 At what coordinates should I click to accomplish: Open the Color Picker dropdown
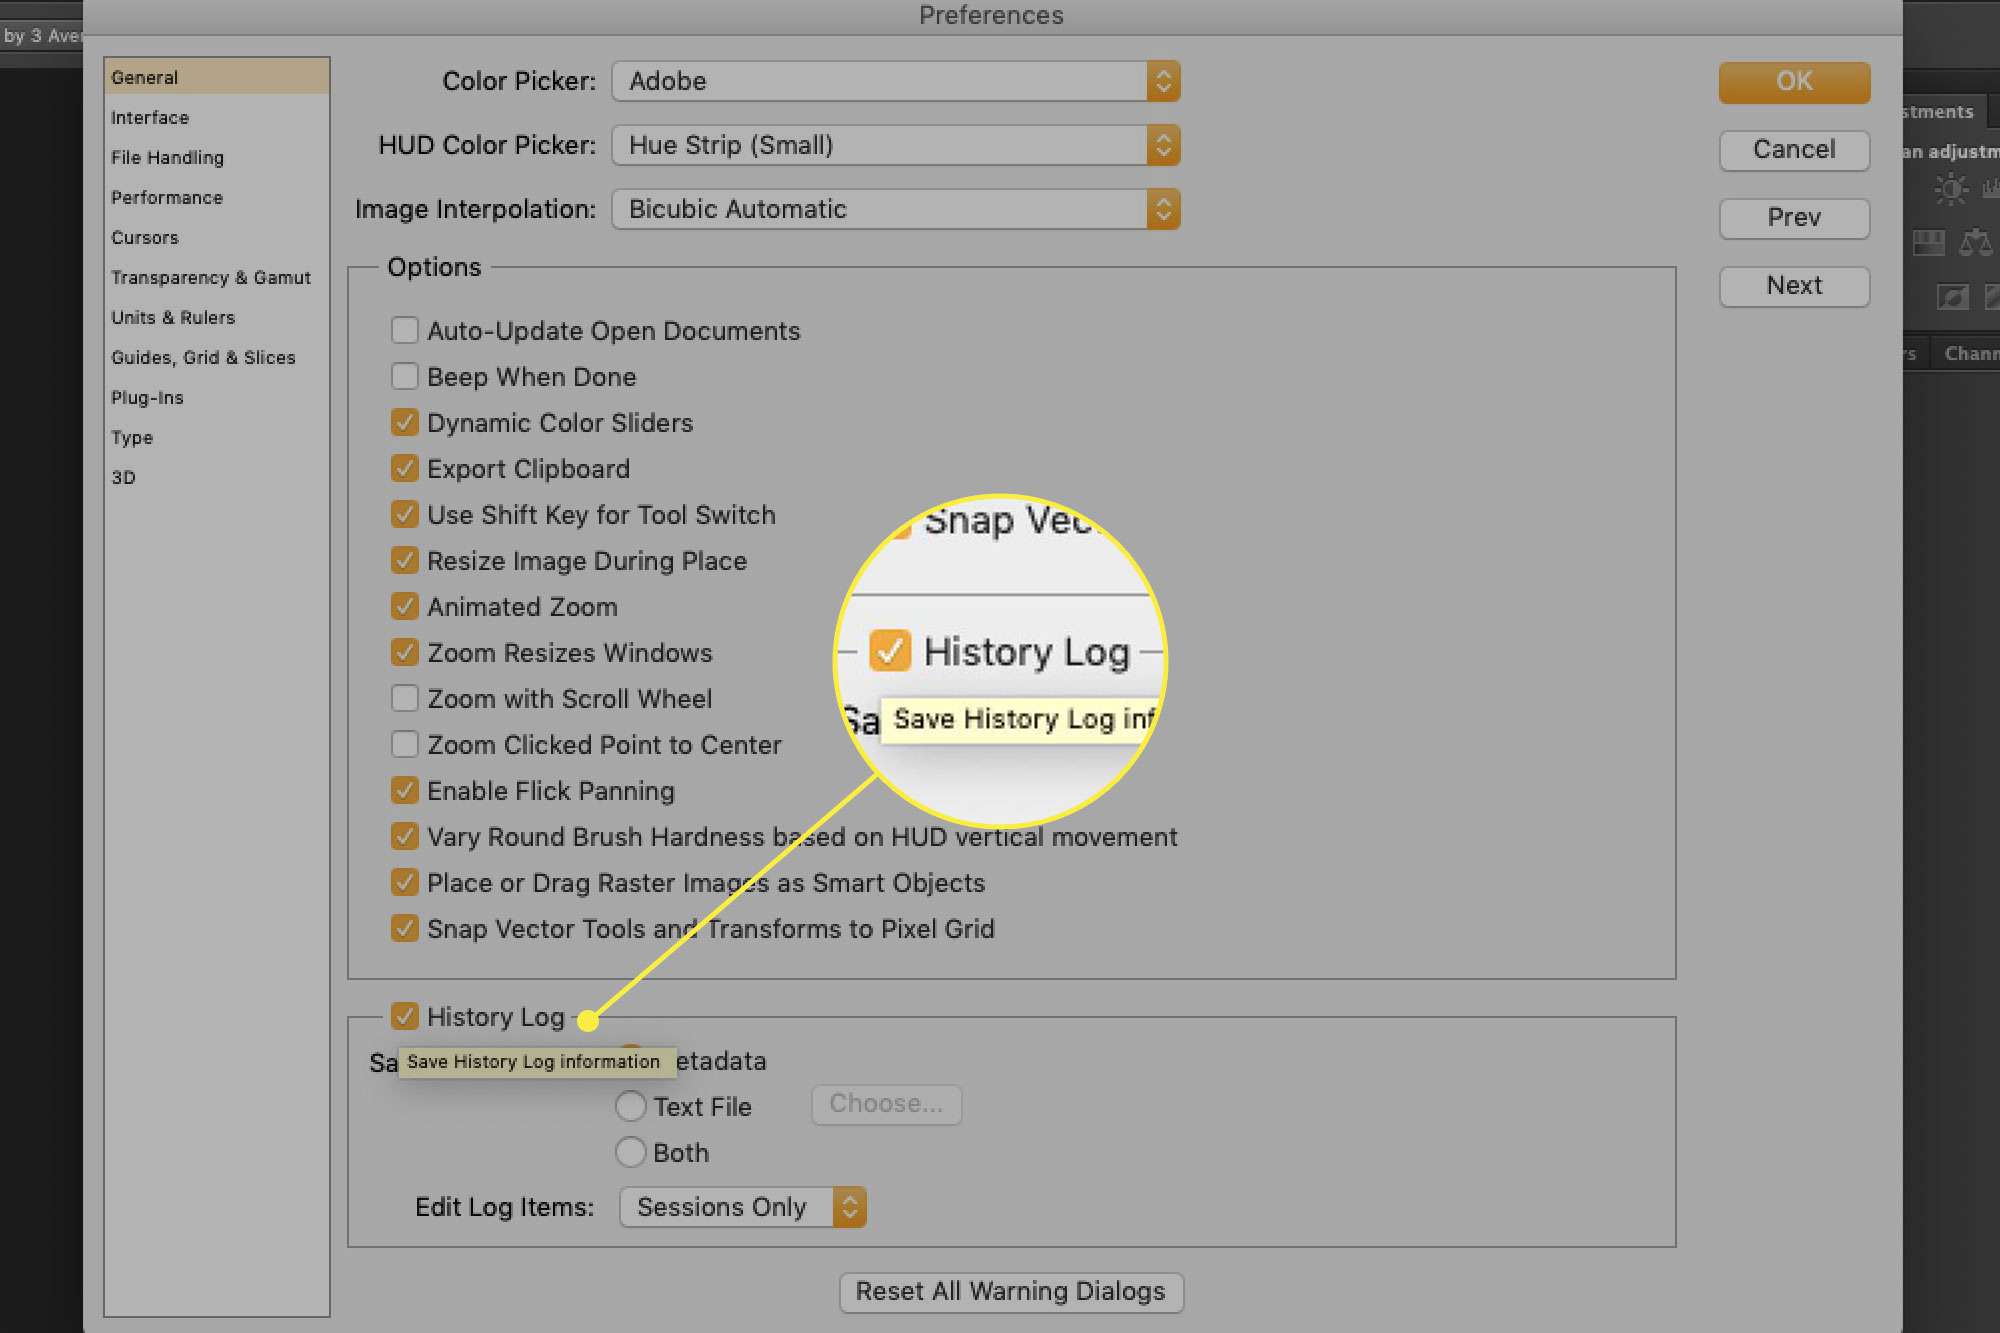tap(896, 81)
